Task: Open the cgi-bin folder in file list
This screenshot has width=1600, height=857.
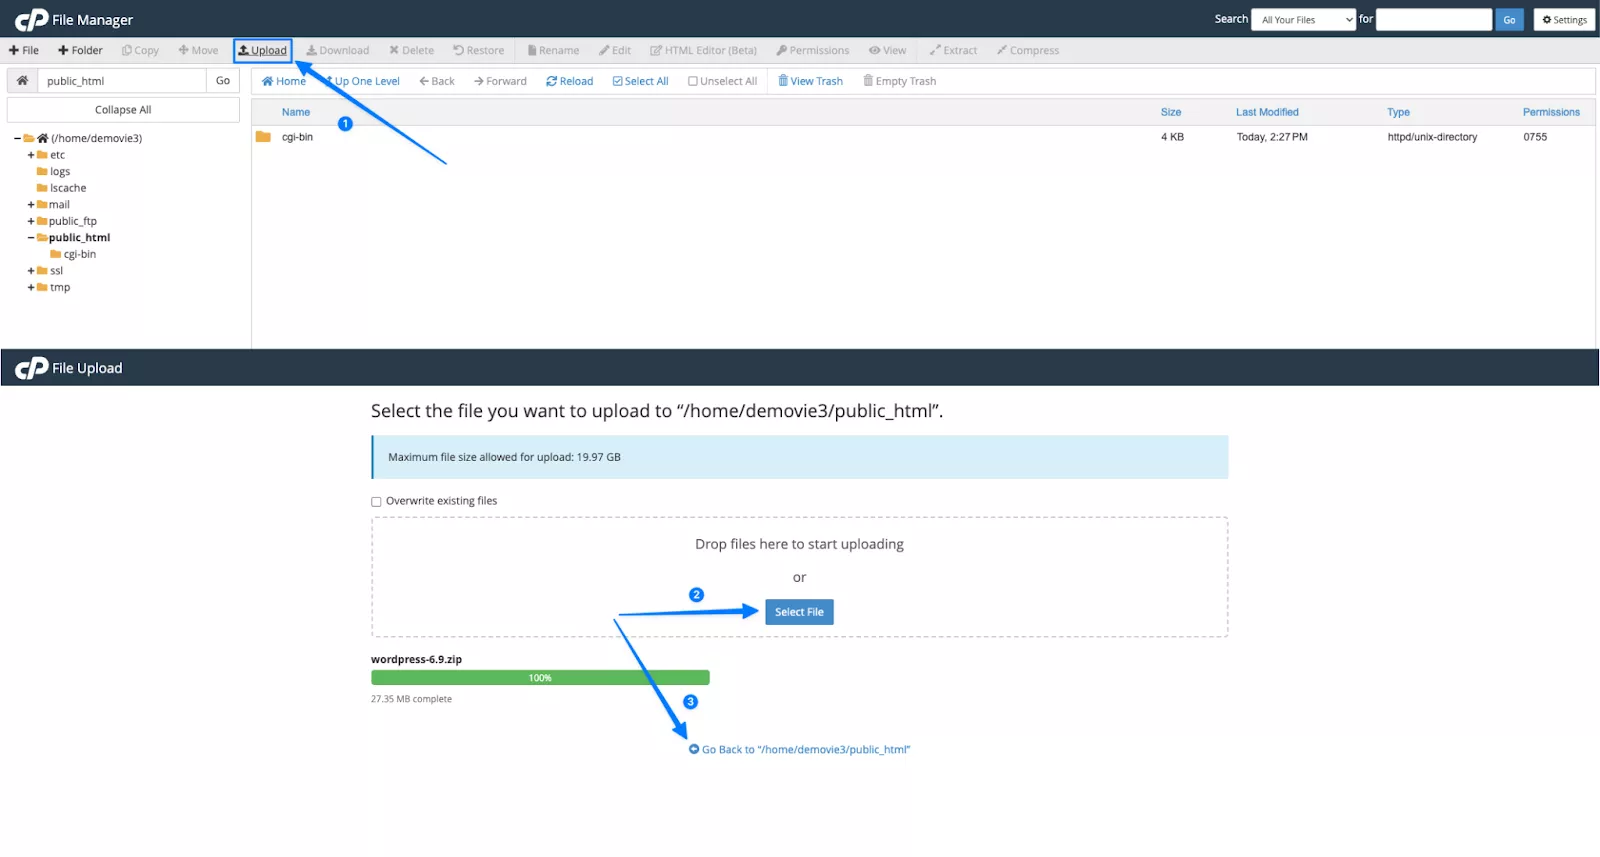Action: (x=297, y=137)
